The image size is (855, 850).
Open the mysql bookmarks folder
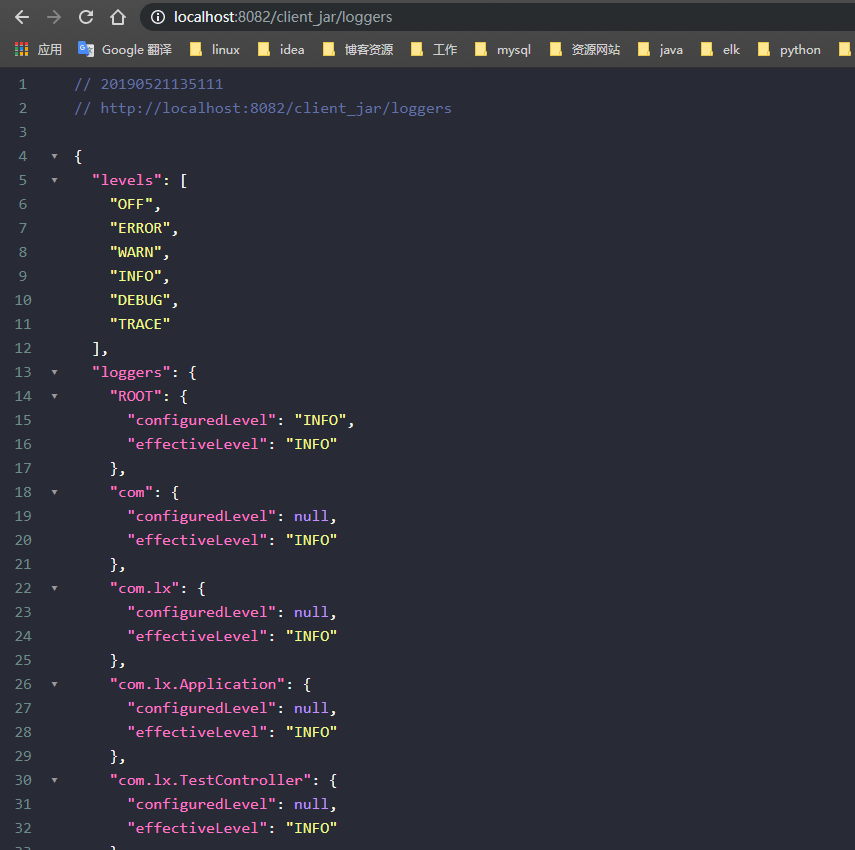(503, 50)
